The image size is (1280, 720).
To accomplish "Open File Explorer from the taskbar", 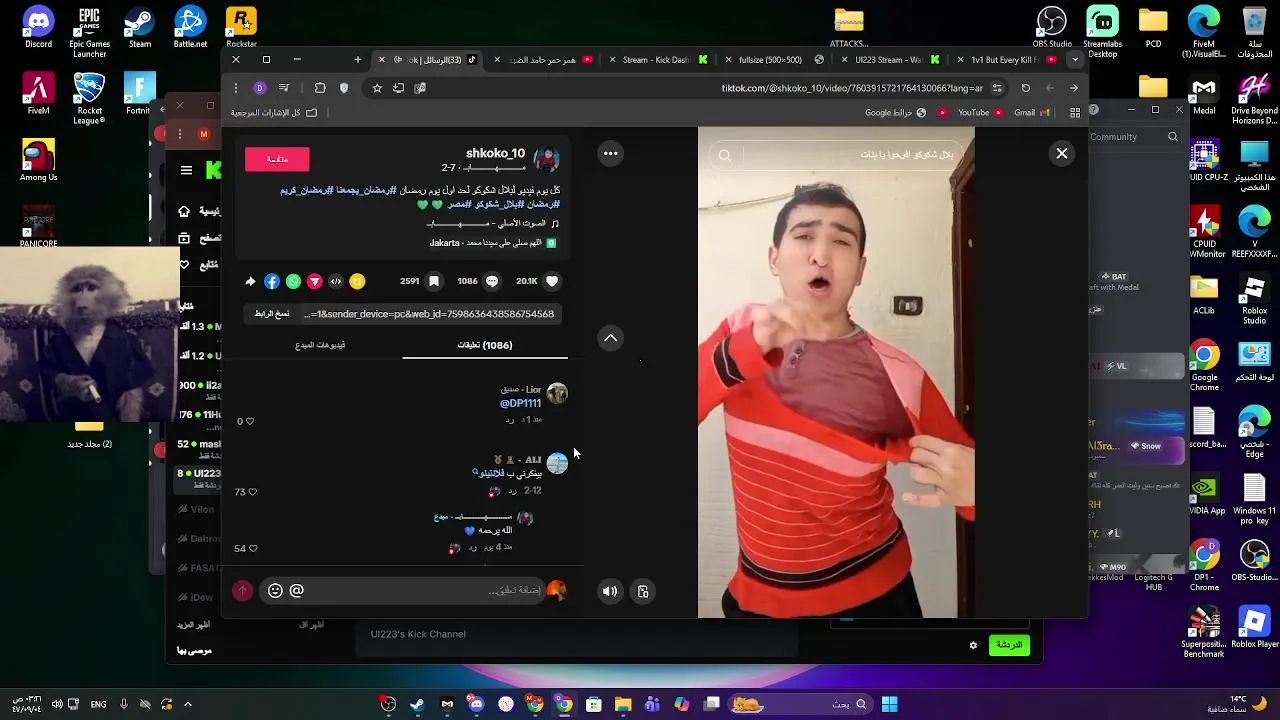I will pos(623,704).
